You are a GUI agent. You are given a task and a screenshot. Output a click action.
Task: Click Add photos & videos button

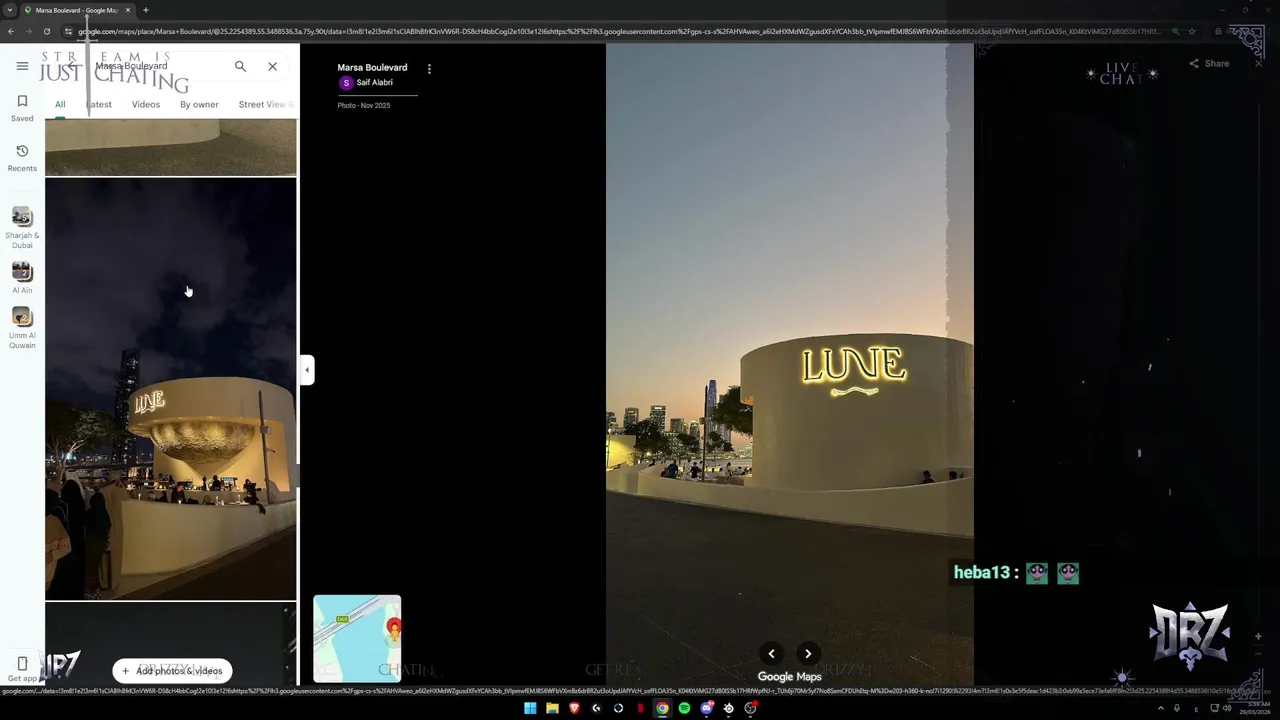172,671
